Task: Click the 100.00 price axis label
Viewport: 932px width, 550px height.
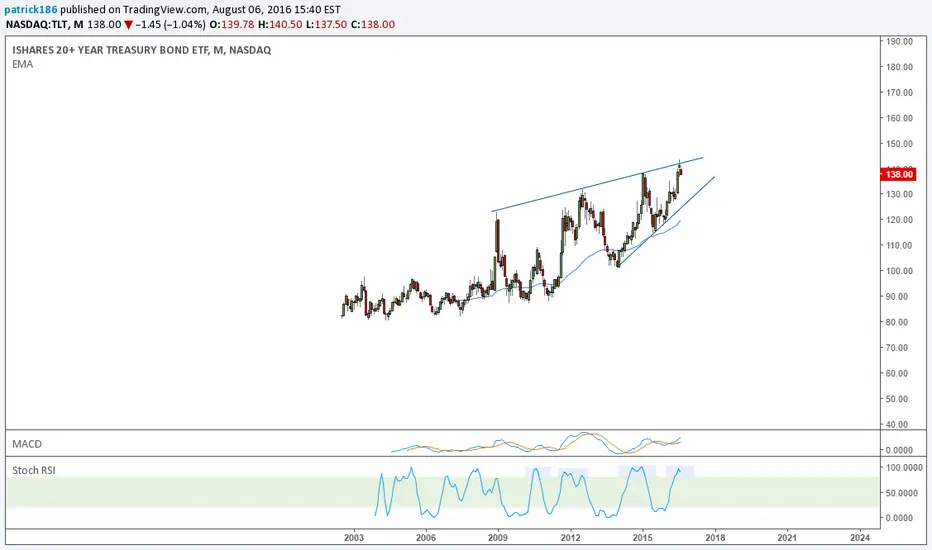Action: click(x=899, y=271)
